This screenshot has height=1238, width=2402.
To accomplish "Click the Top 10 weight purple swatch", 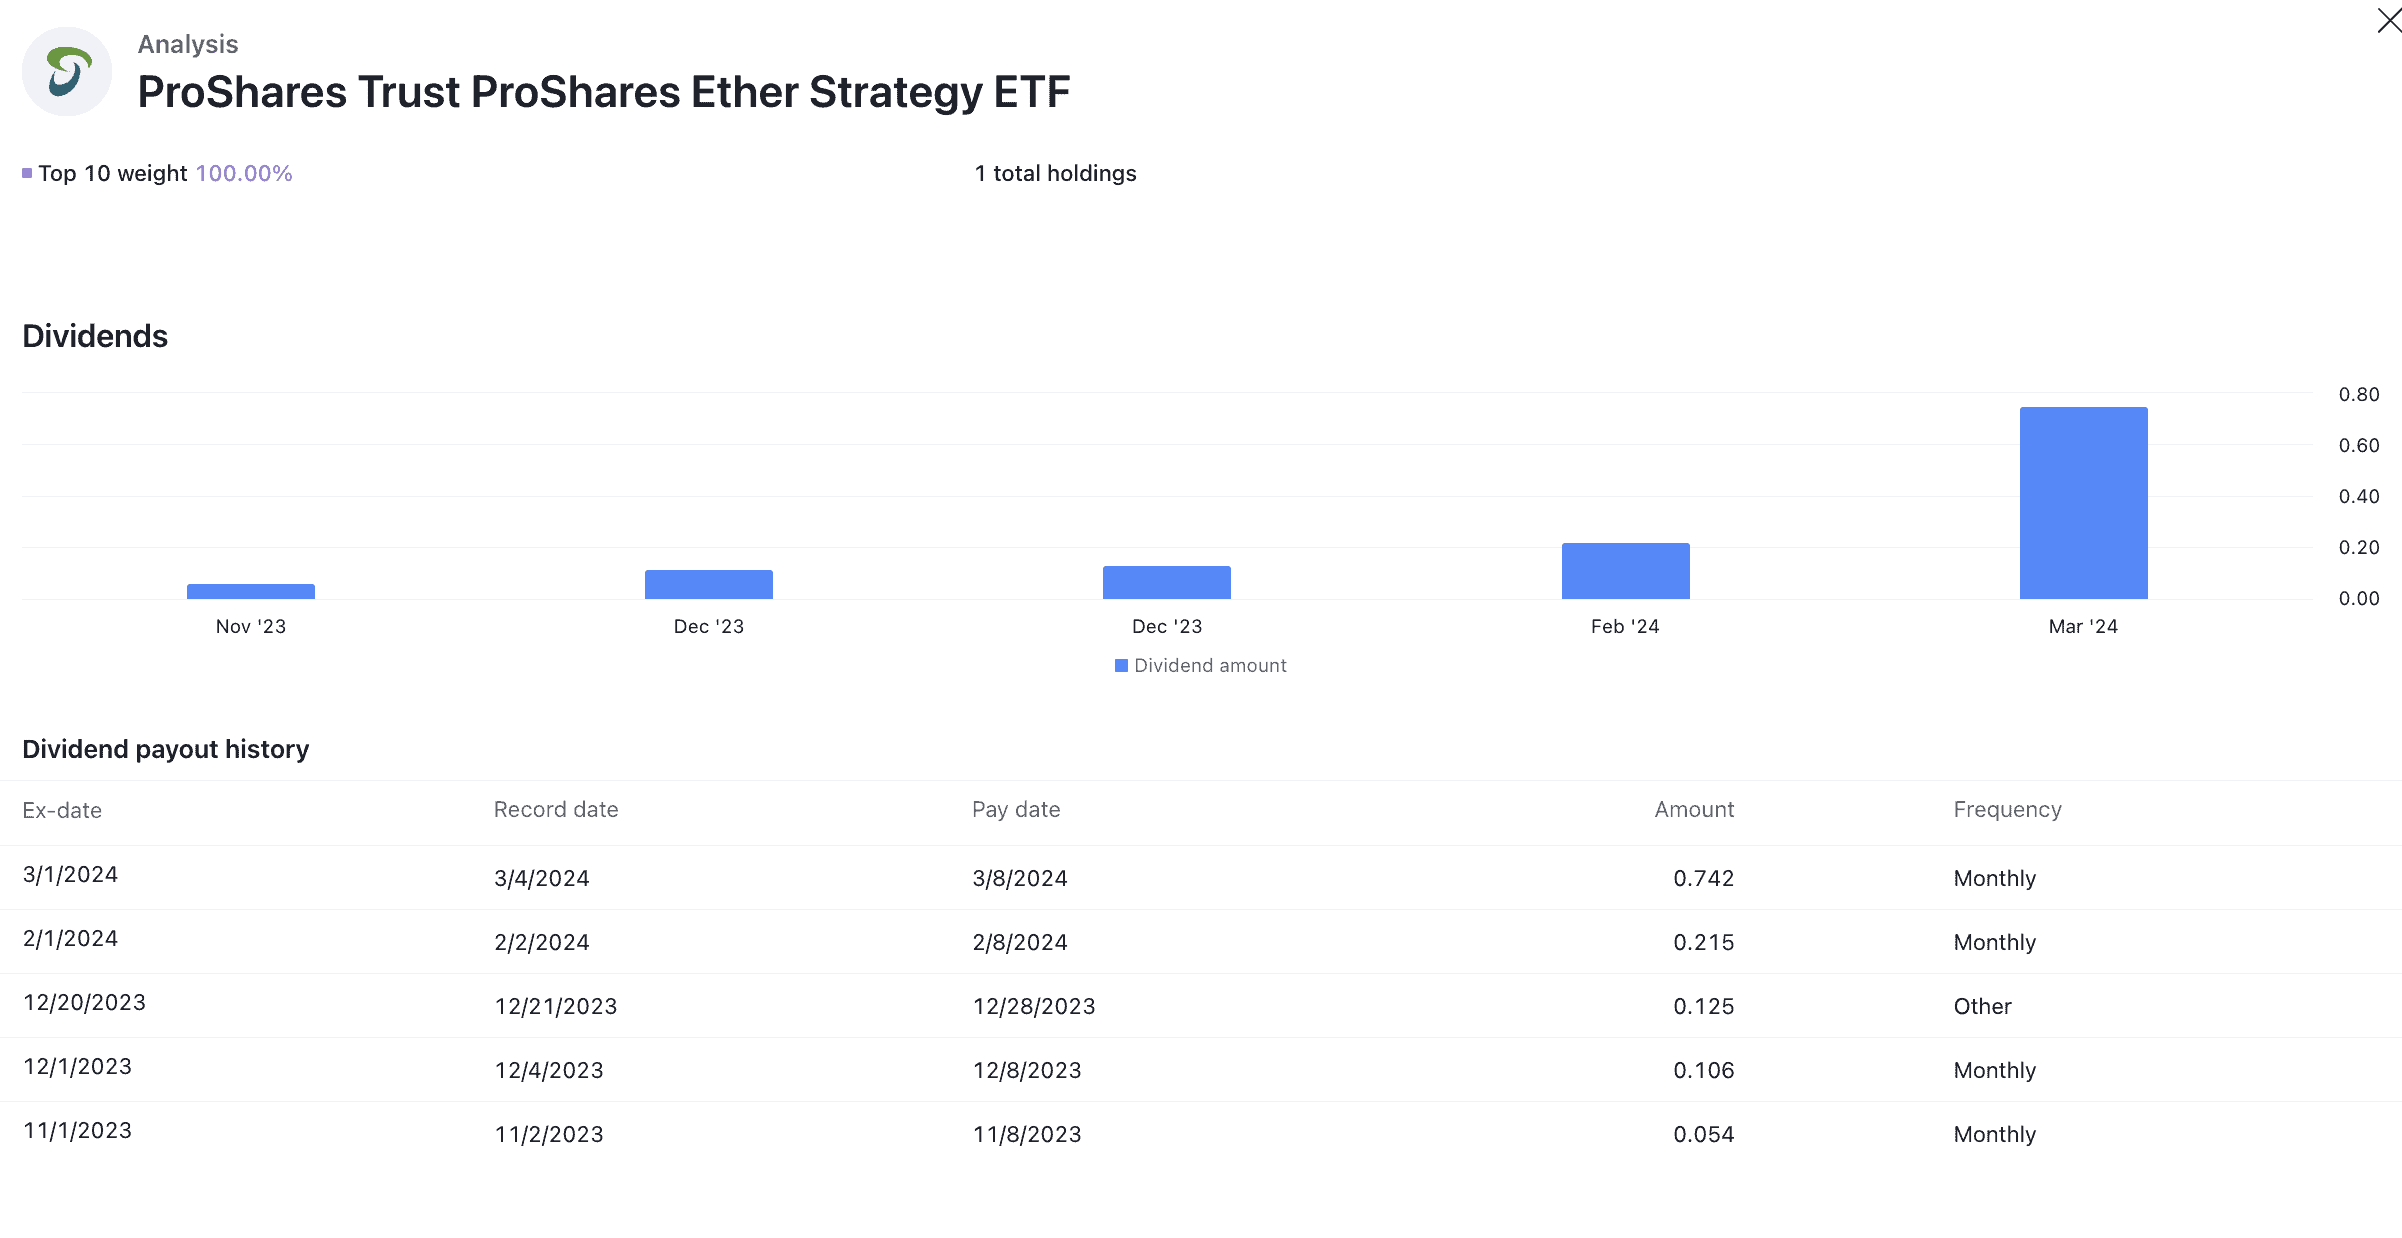I will coord(27,173).
